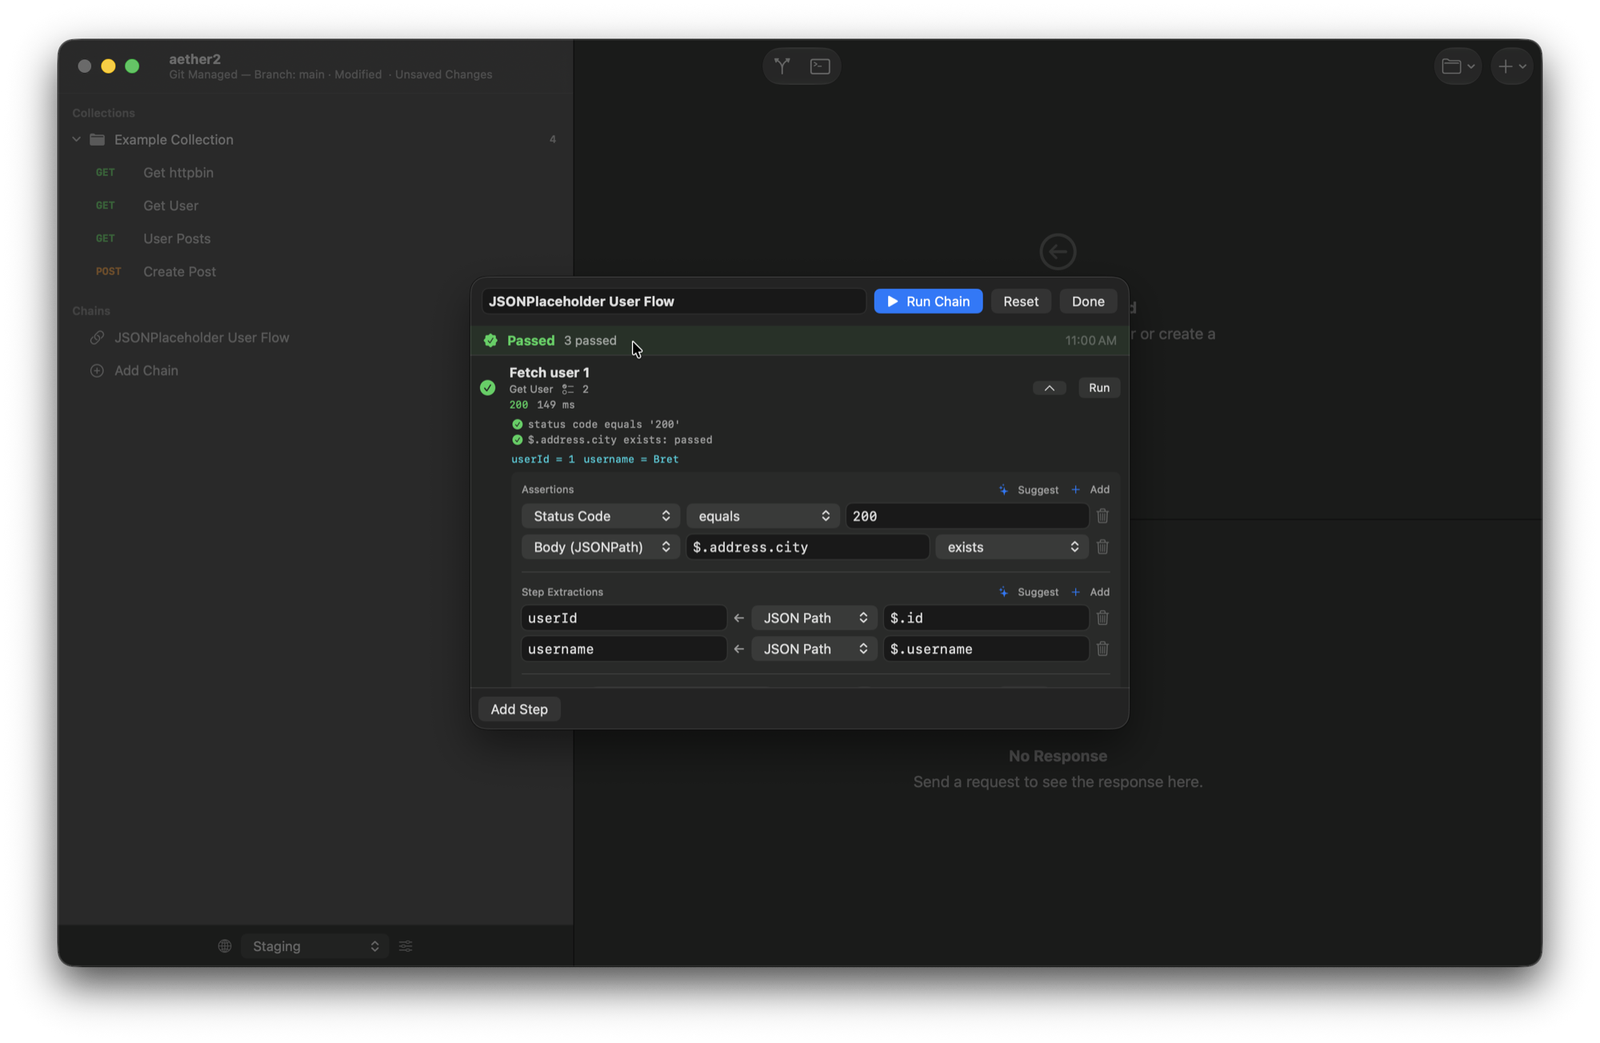Click the 200 assertion value field
Viewport: 1600px width, 1043px height.
(x=966, y=516)
